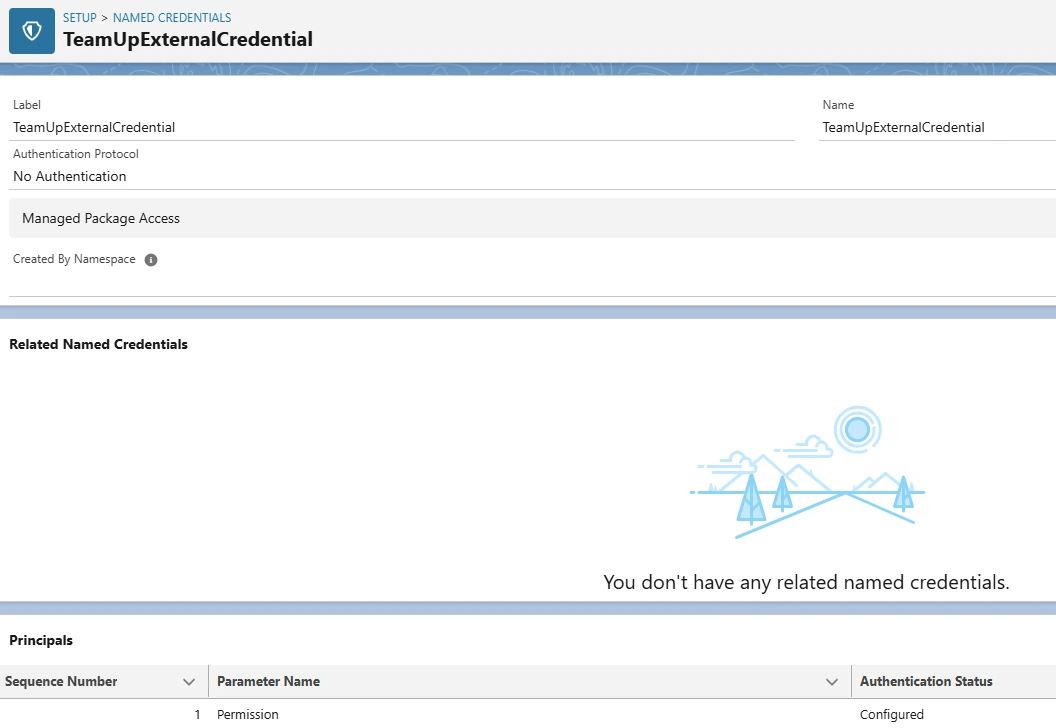Image resolution: width=1056 pixels, height=728 pixels.
Task: Select the Permission principal row entry
Action: pyautogui.click(x=248, y=714)
